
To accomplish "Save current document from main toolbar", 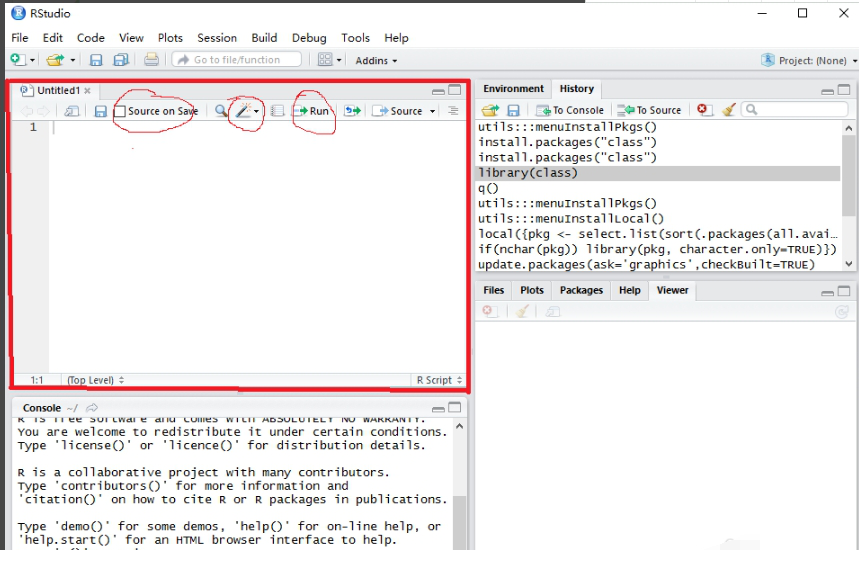I will 96,60.
